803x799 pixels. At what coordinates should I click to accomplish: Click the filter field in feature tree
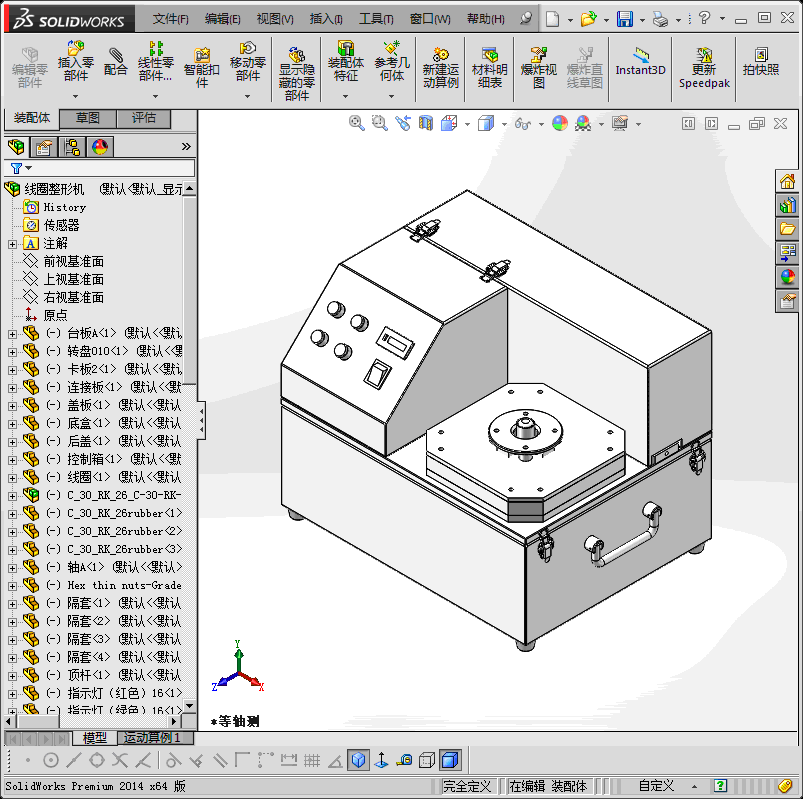click(99, 168)
